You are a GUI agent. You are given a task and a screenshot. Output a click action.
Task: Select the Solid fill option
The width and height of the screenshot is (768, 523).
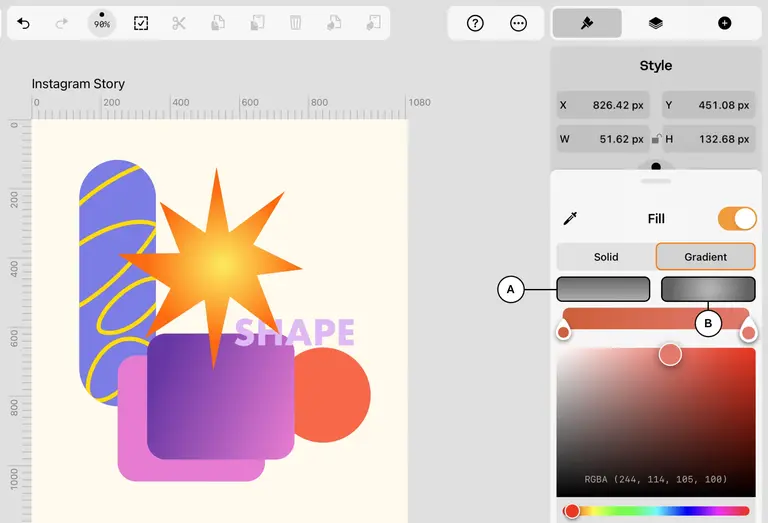(x=606, y=257)
